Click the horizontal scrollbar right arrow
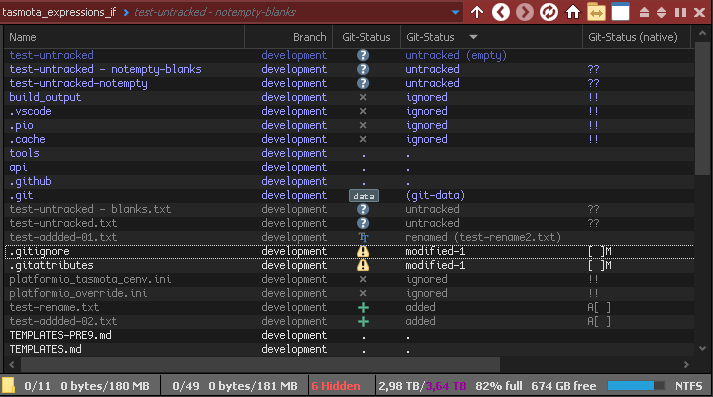 (x=686, y=364)
